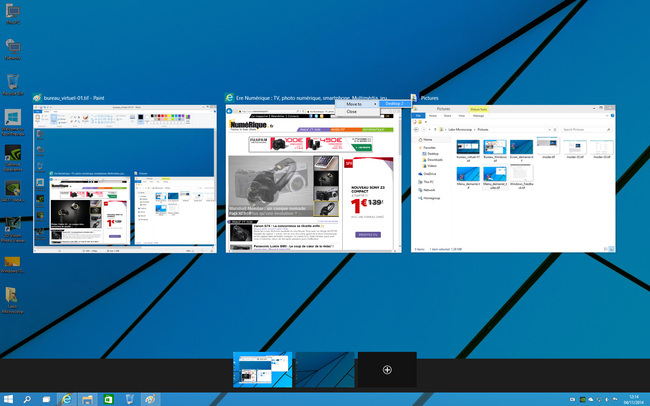The height and width of the screenshot is (406, 650).
Task: Select the 344.11 NVIDIA installer desktop icon
Action: point(13,191)
